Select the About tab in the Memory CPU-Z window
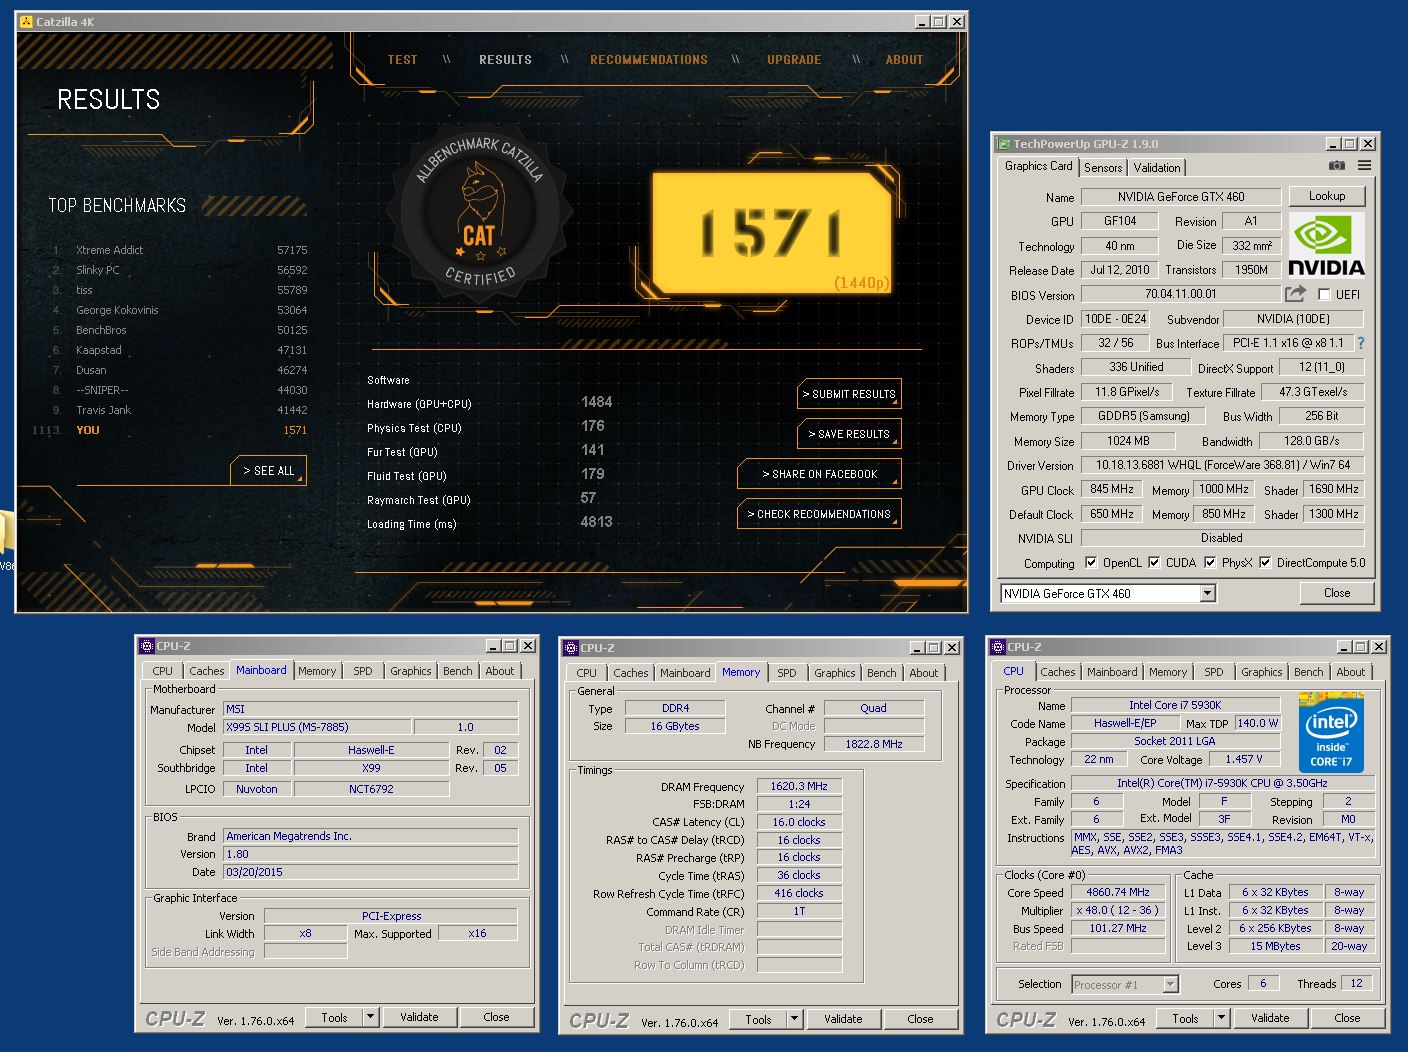The height and width of the screenshot is (1052, 1408). (923, 673)
